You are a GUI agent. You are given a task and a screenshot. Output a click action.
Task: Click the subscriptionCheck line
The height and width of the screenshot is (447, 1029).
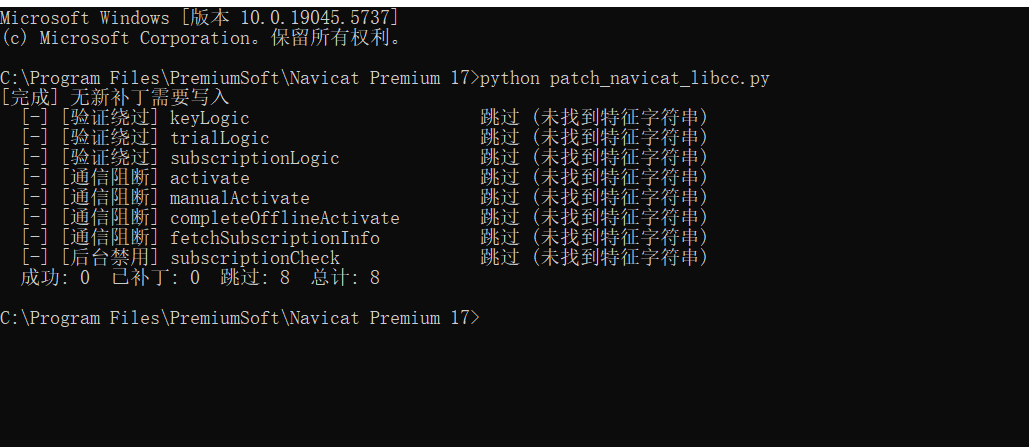click(x=364, y=258)
